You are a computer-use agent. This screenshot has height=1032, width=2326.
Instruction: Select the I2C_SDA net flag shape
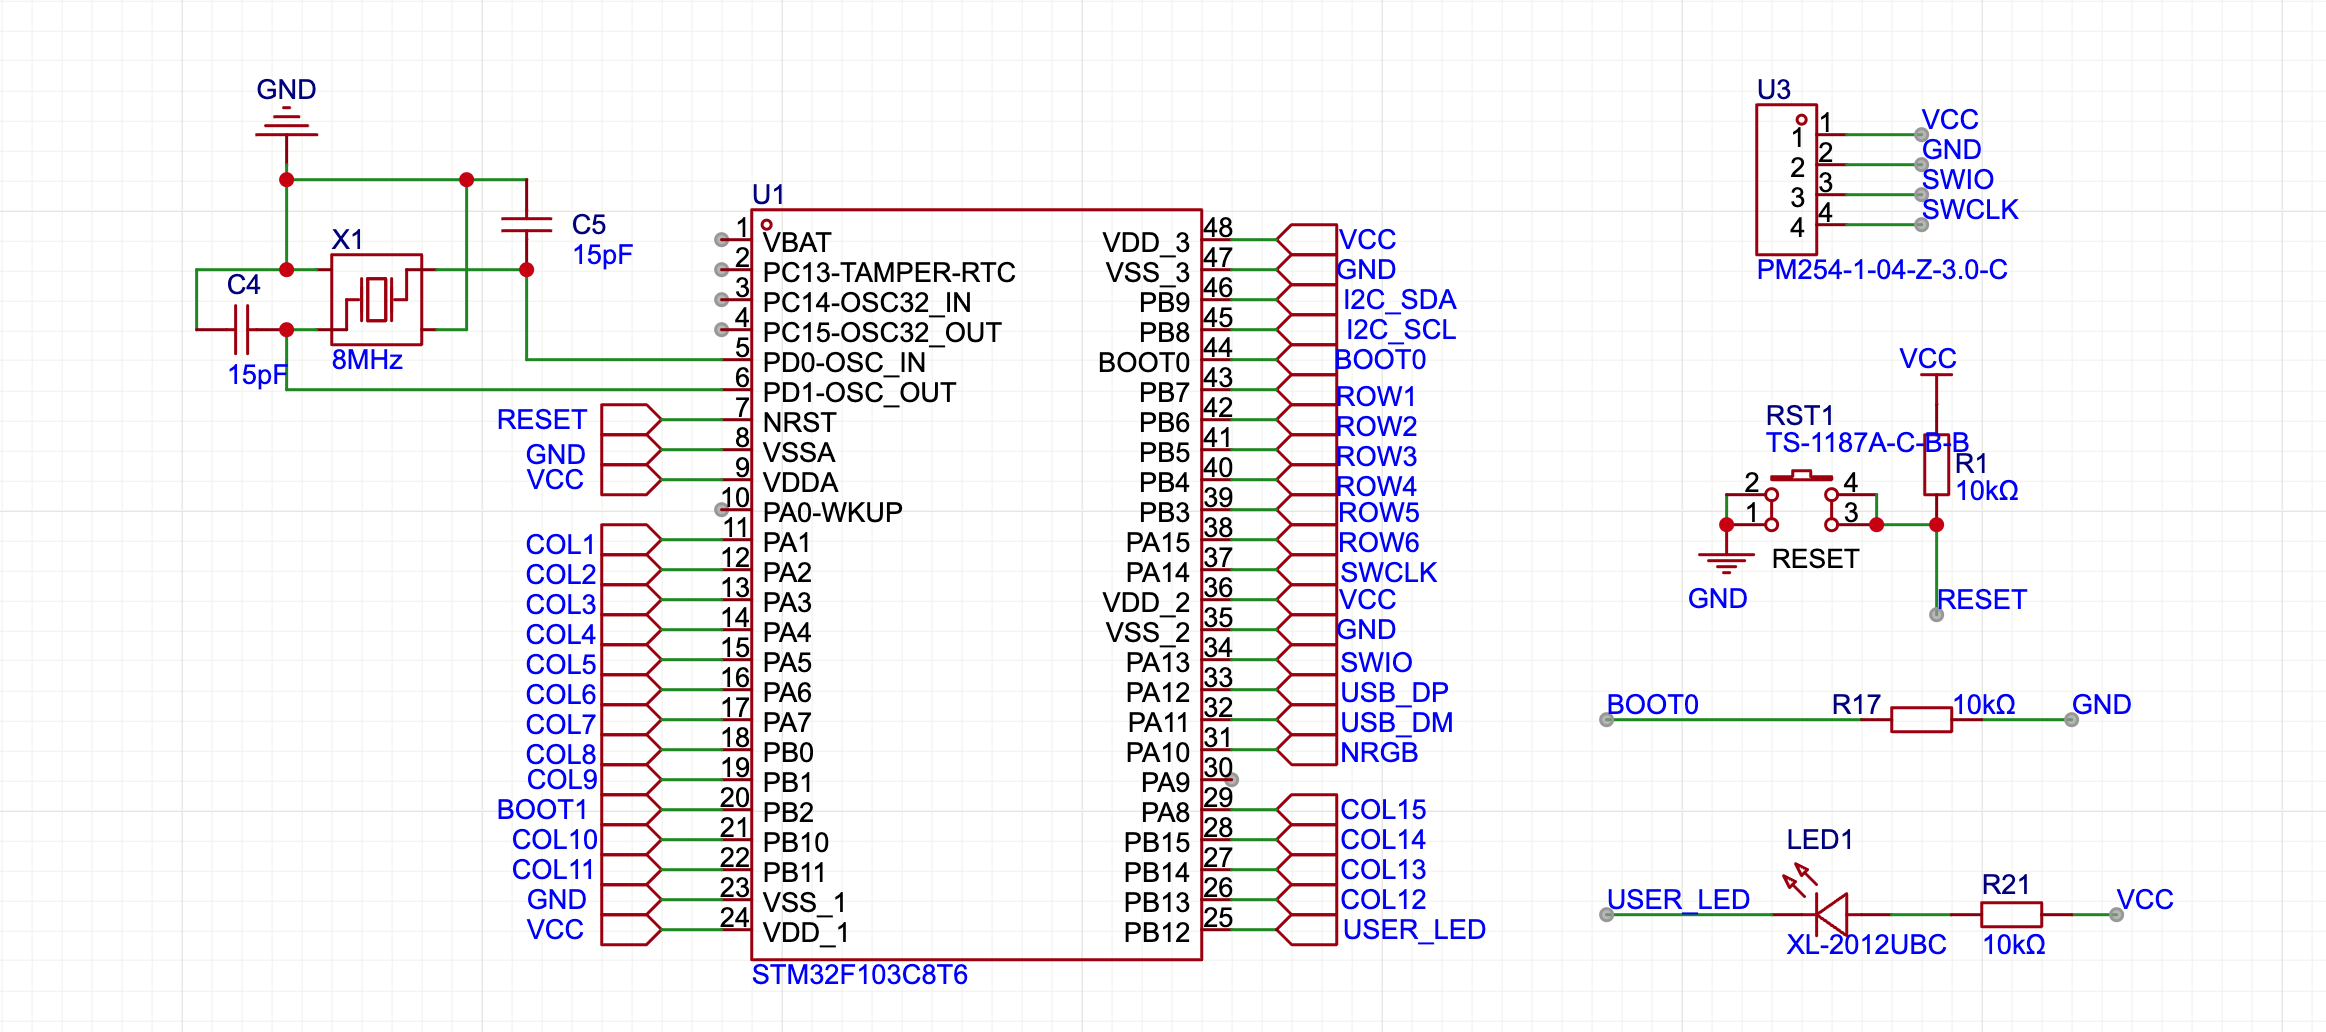[x=1307, y=299]
